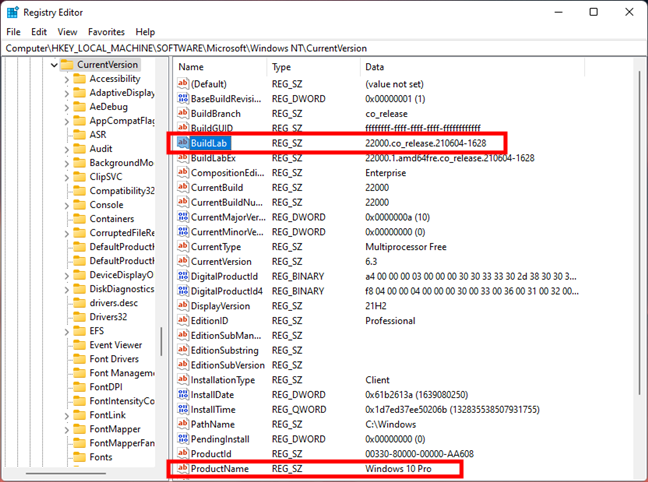Click the ASR key folder icon

[79, 135]
